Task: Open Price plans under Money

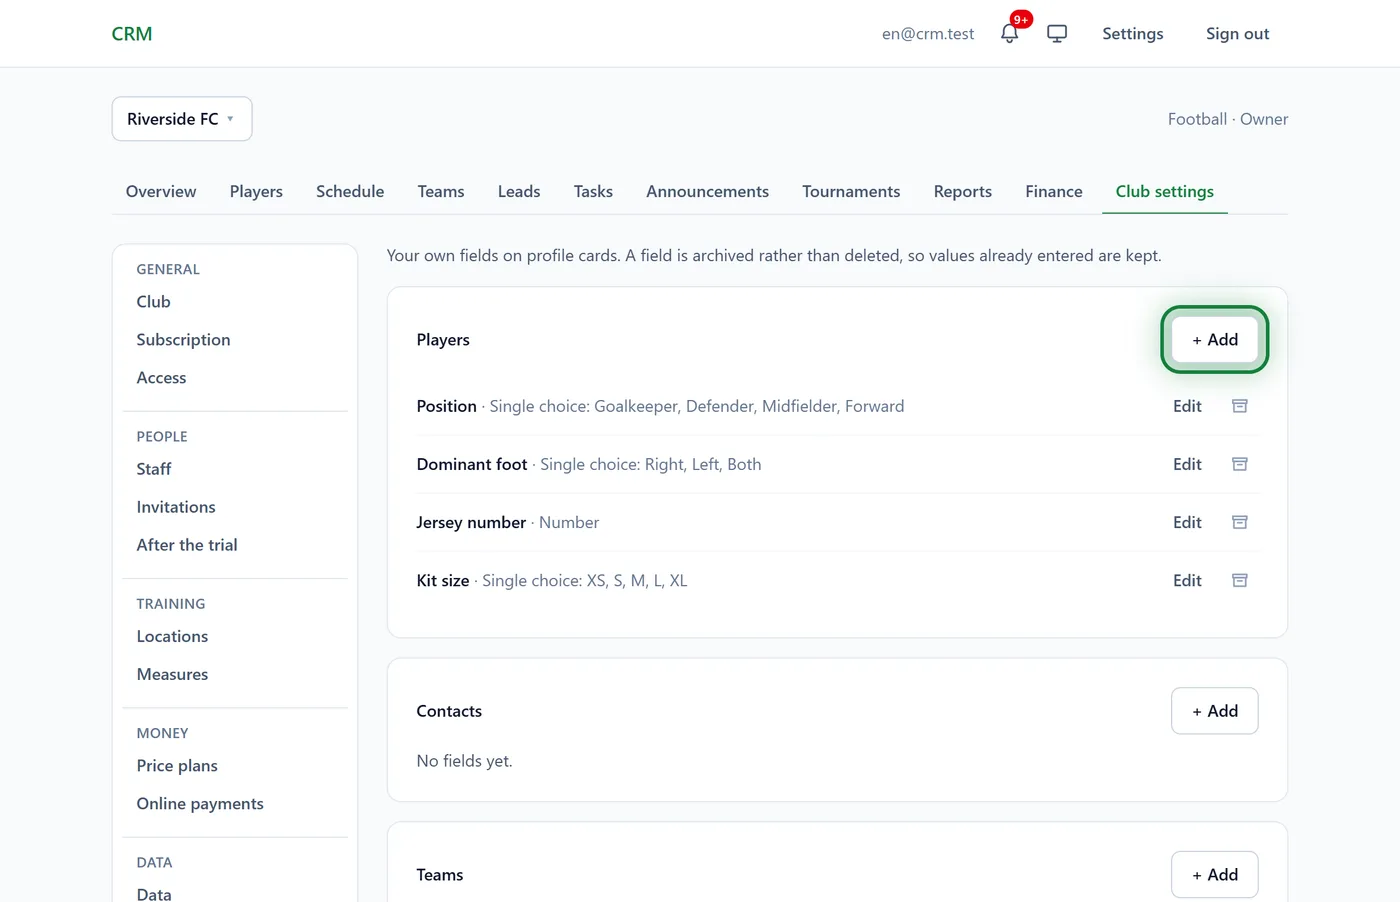Action: click(x=177, y=766)
